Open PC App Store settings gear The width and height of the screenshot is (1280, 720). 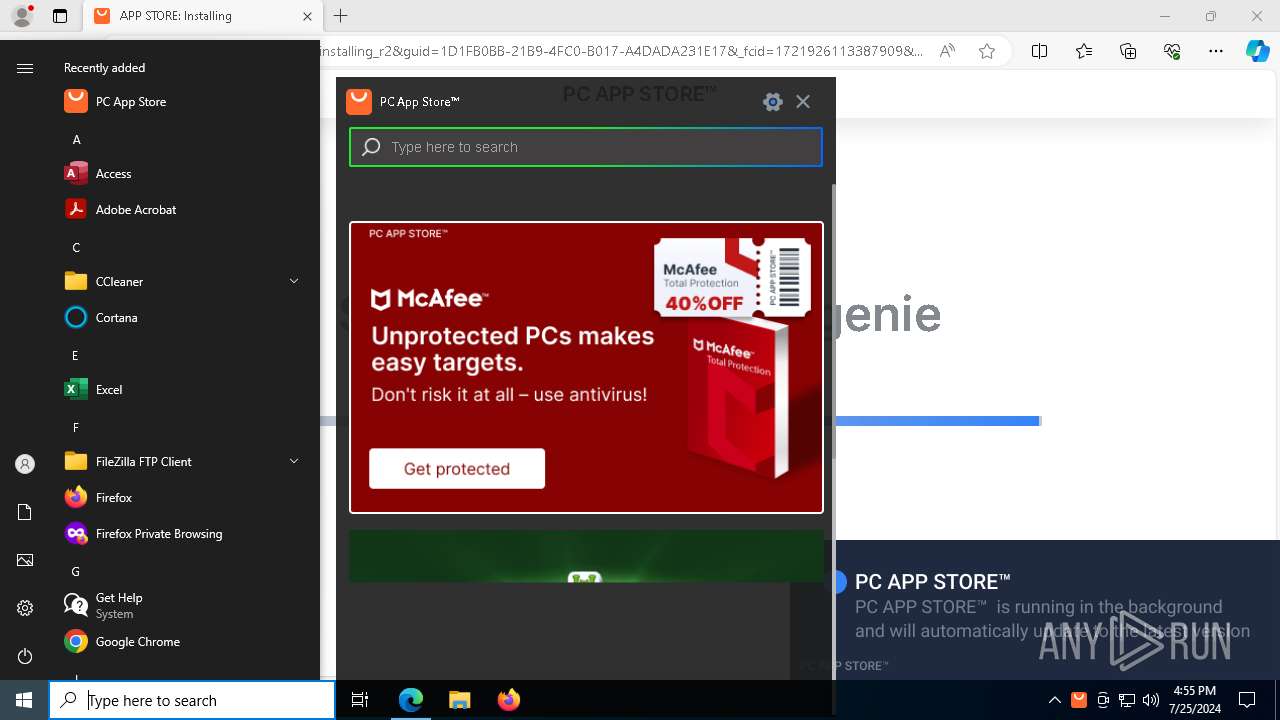click(772, 101)
